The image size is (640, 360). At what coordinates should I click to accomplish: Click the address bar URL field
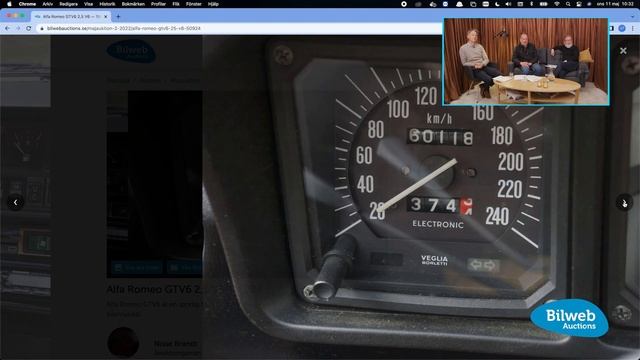[x=241, y=28]
